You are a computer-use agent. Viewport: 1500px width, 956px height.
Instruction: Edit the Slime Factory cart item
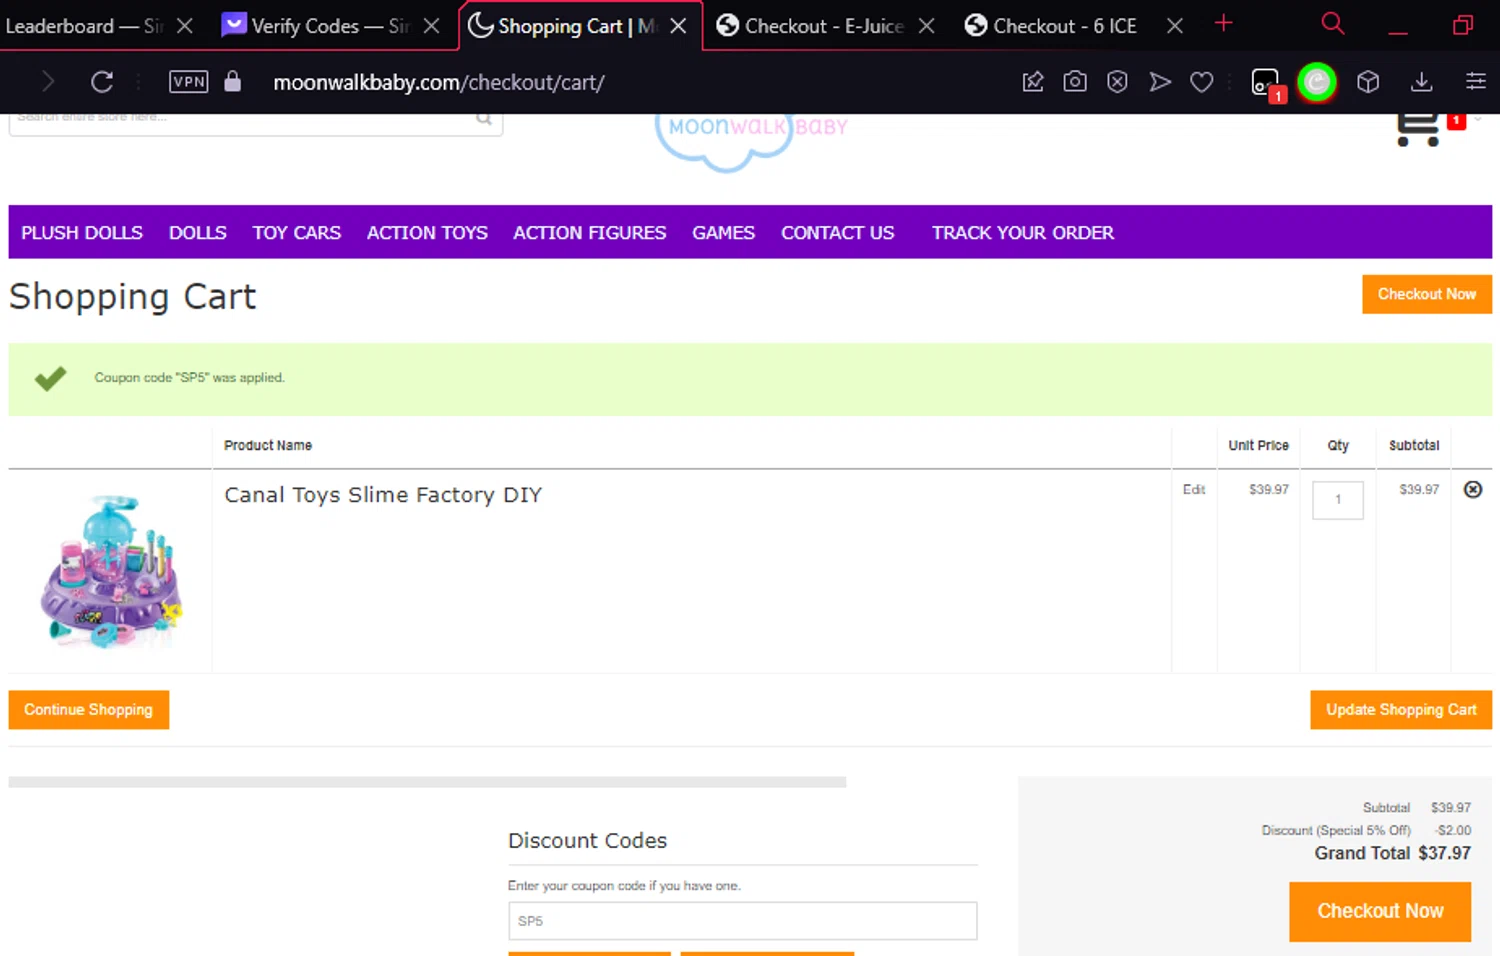(x=1194, y=489)
